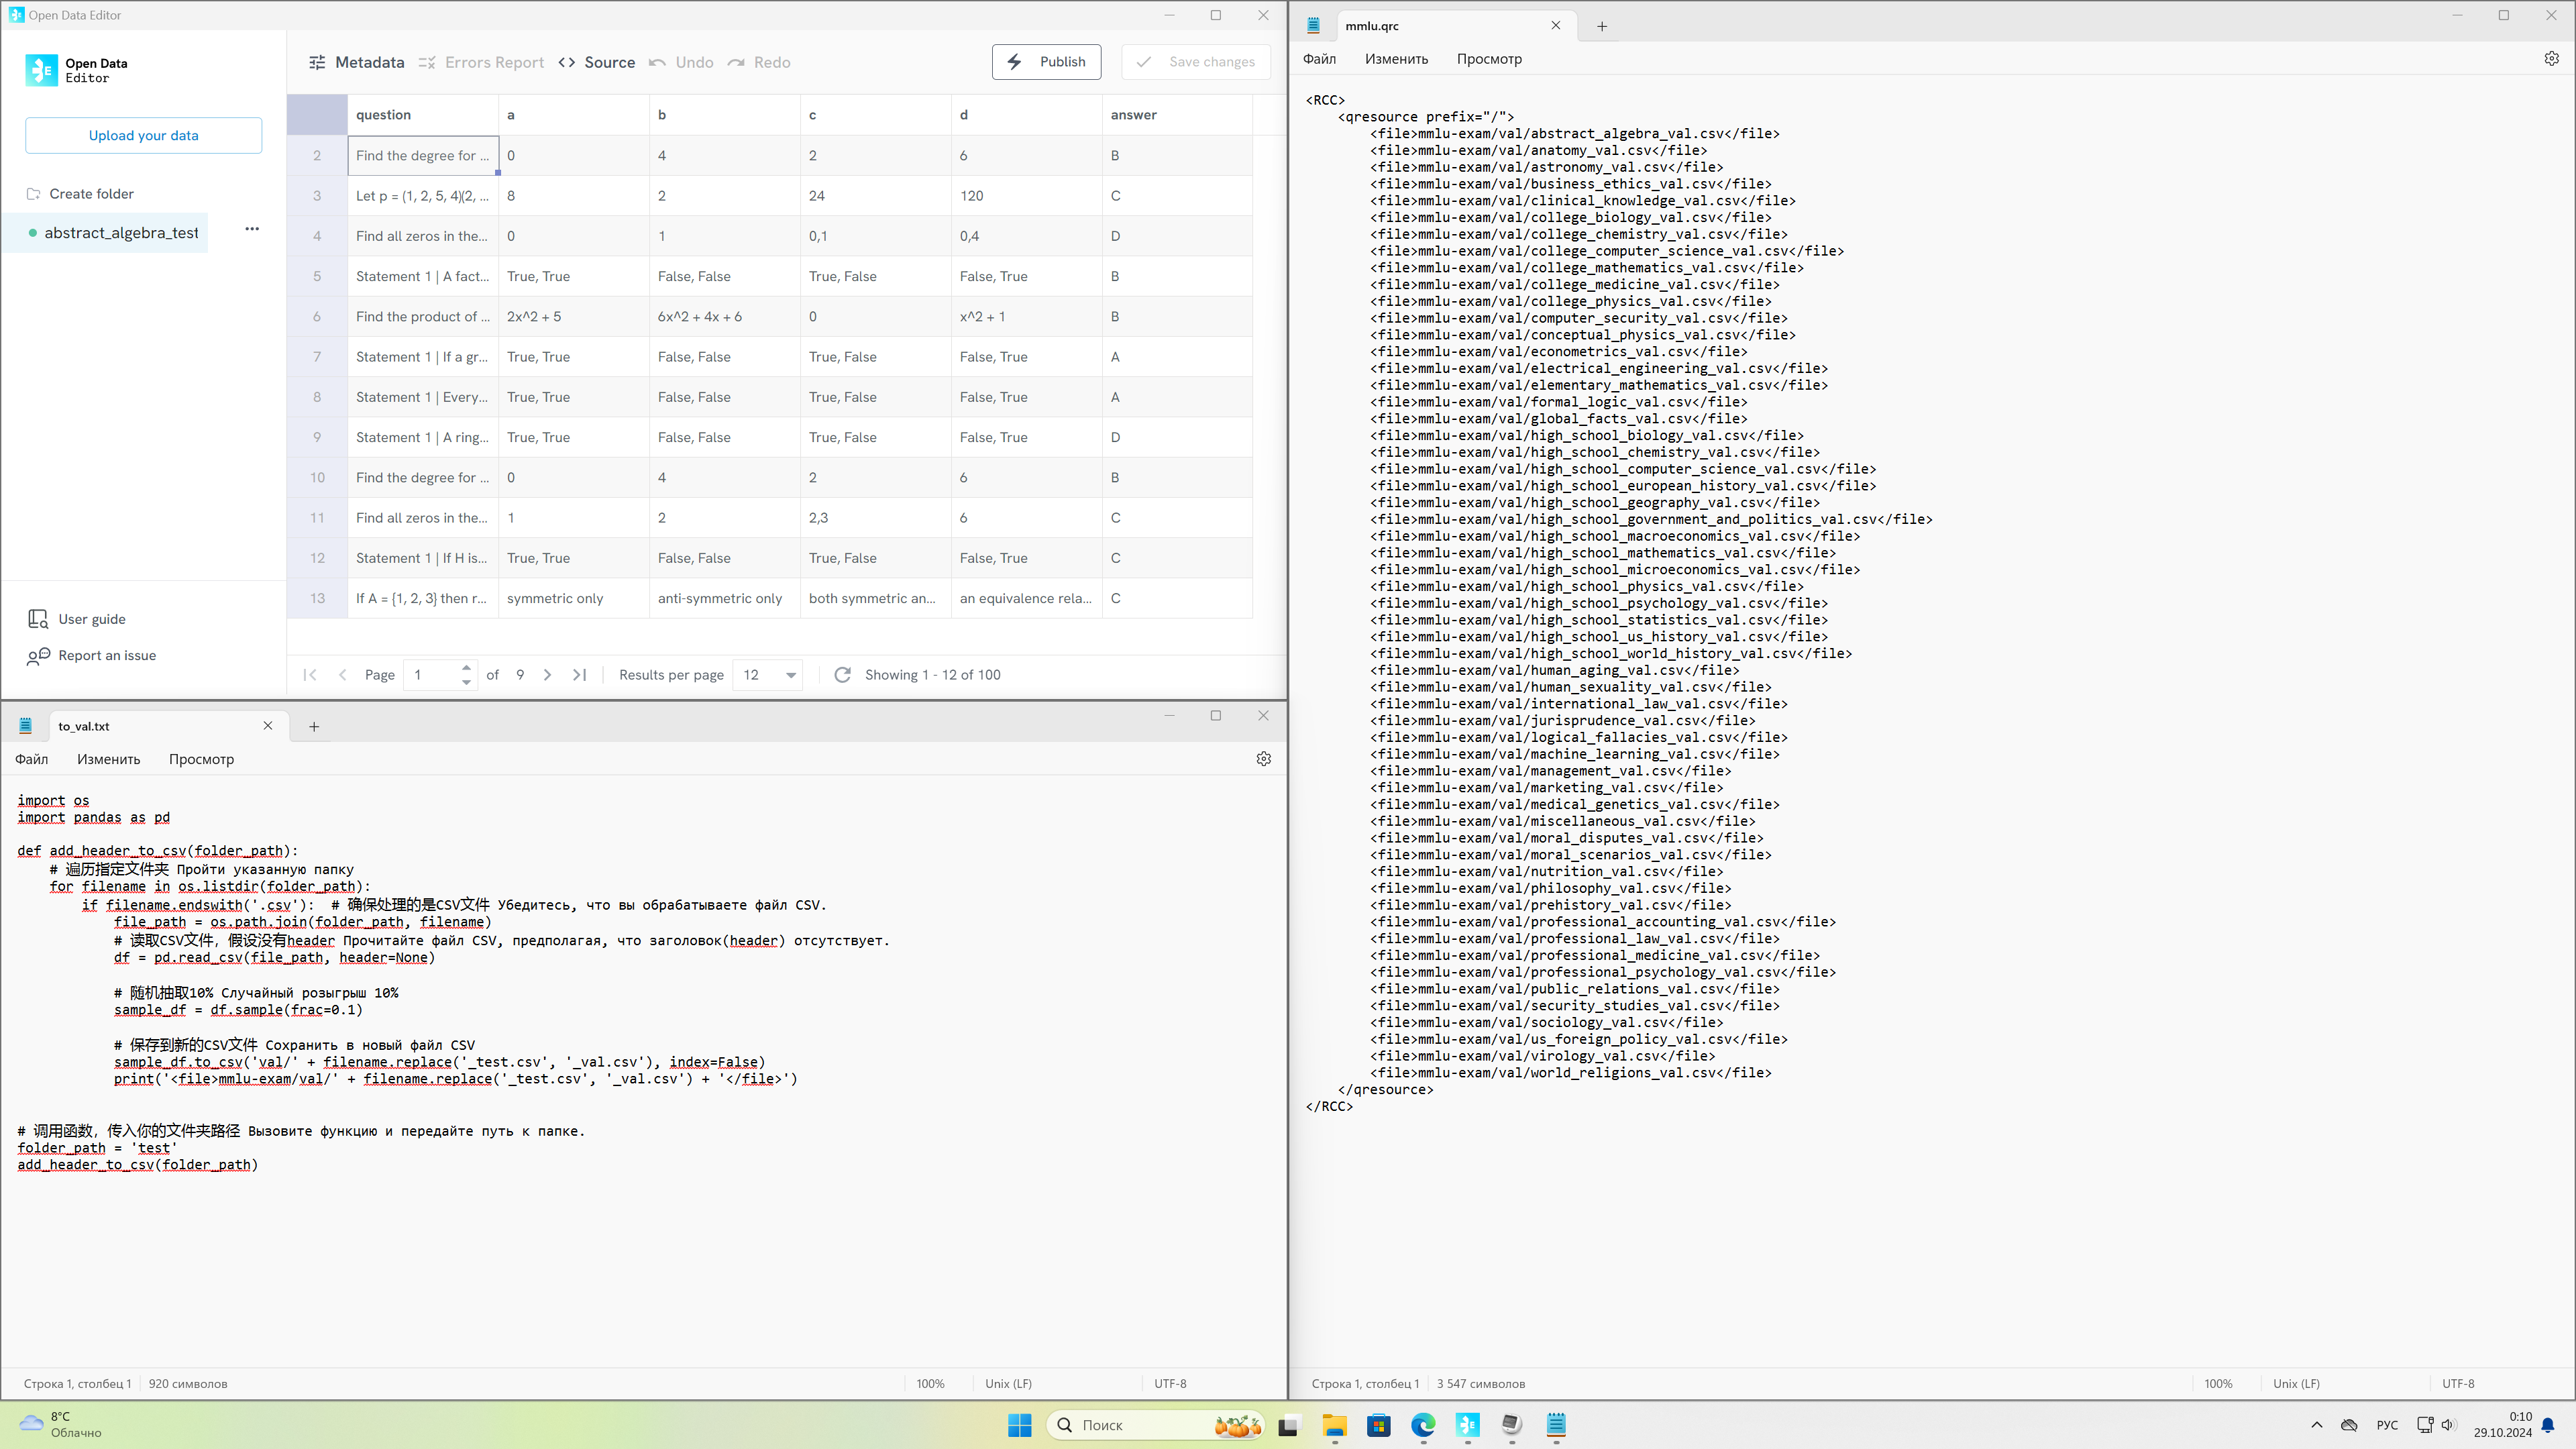Open Просмотр menu in mmlu.qrc Notepad
Viewport: 2576px width, 1449px height.
pyautogui.click(x=1489, y=59)
